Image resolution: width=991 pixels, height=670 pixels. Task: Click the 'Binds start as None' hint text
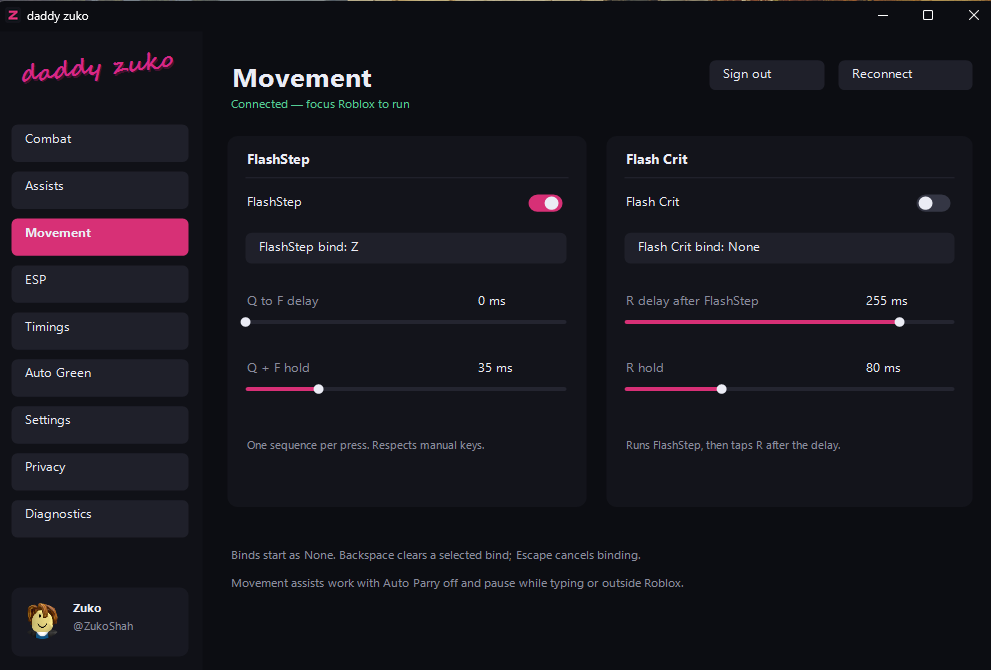point(435,556)
